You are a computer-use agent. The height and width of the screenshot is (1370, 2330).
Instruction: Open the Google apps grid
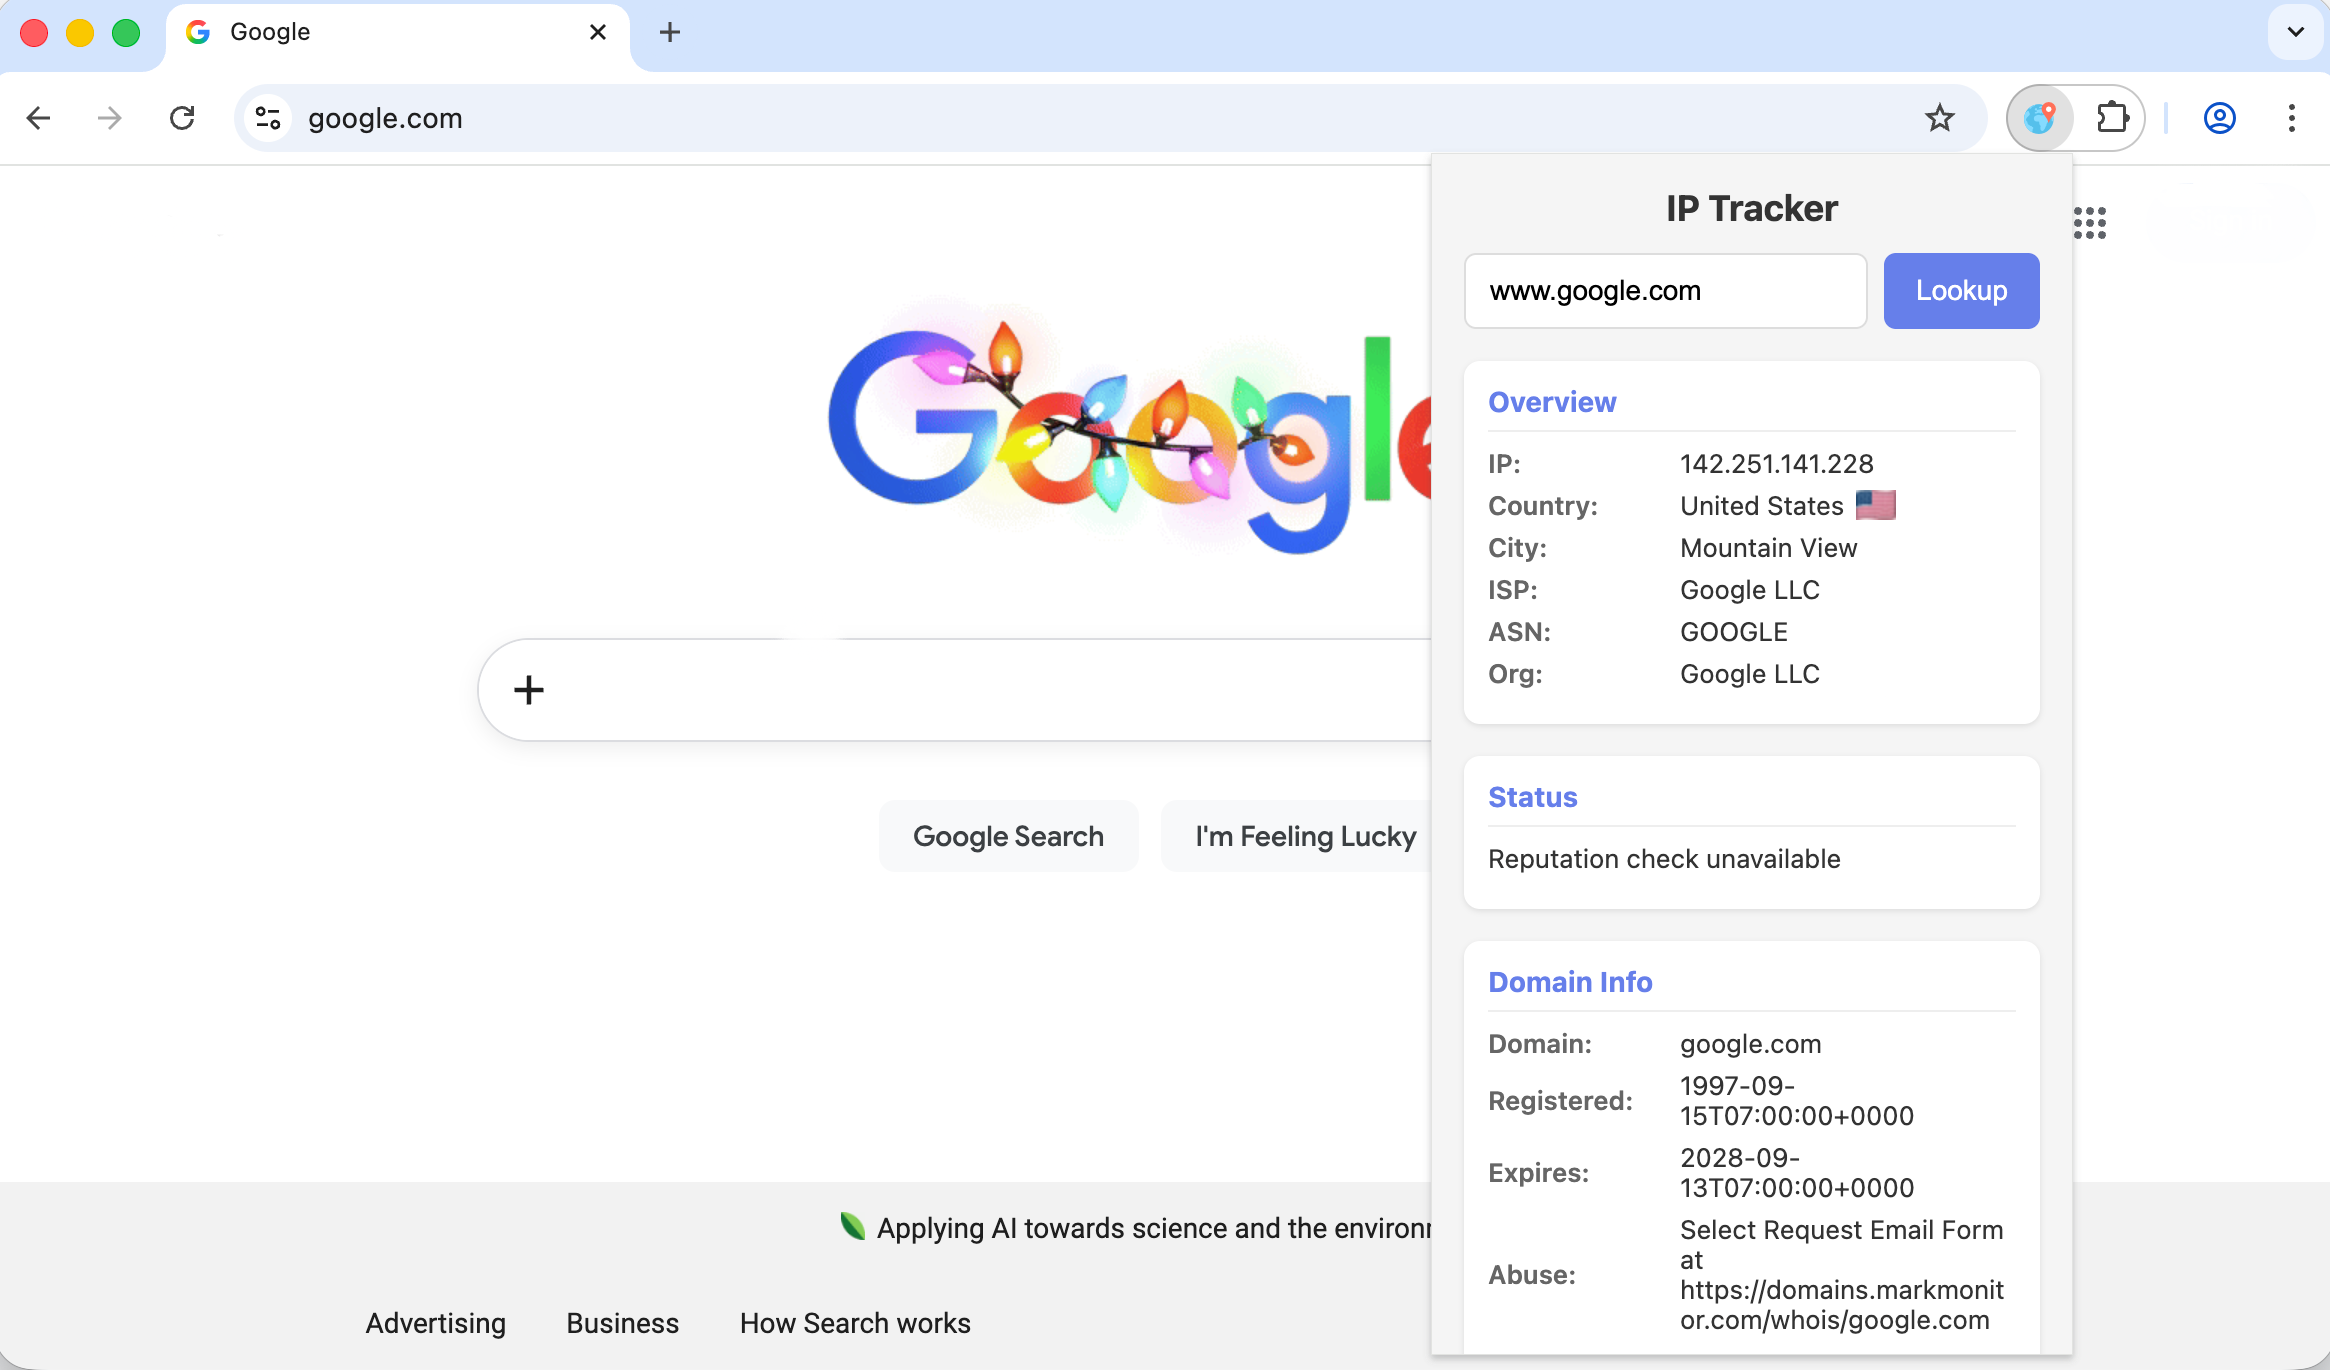tap(2089, 222)
